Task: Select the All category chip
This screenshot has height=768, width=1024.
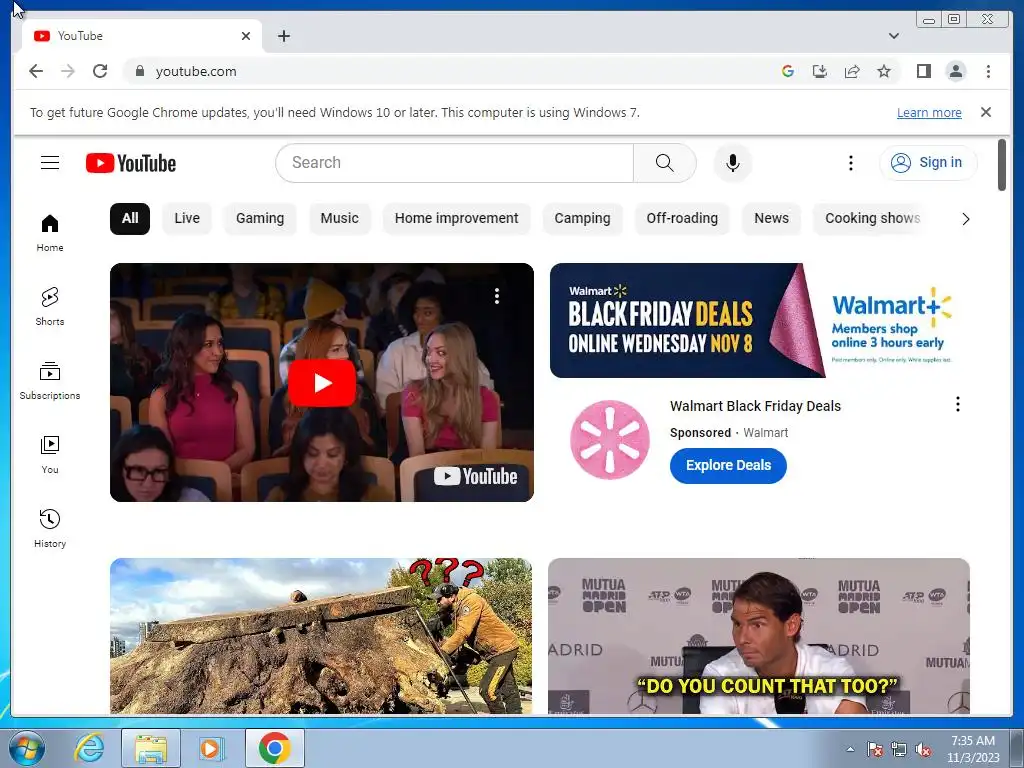Action: [130, 218]
